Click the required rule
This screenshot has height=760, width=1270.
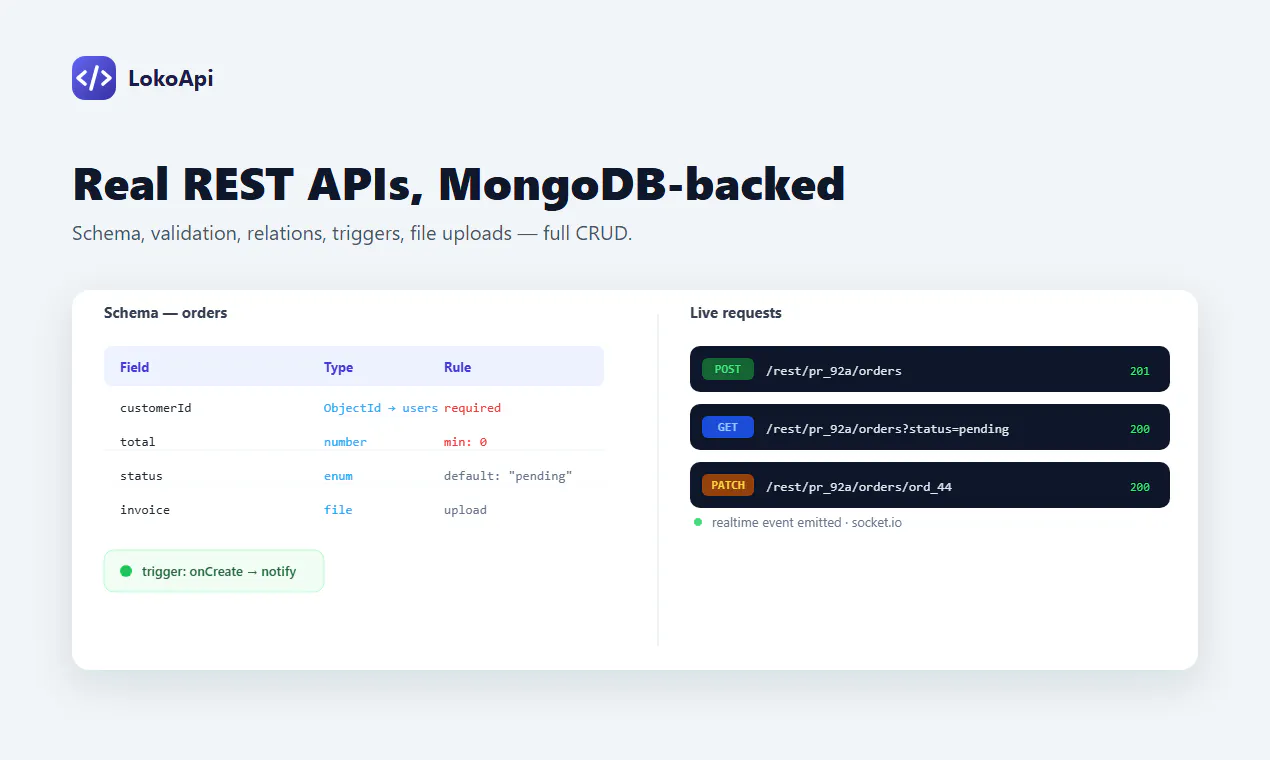[473, 408]
